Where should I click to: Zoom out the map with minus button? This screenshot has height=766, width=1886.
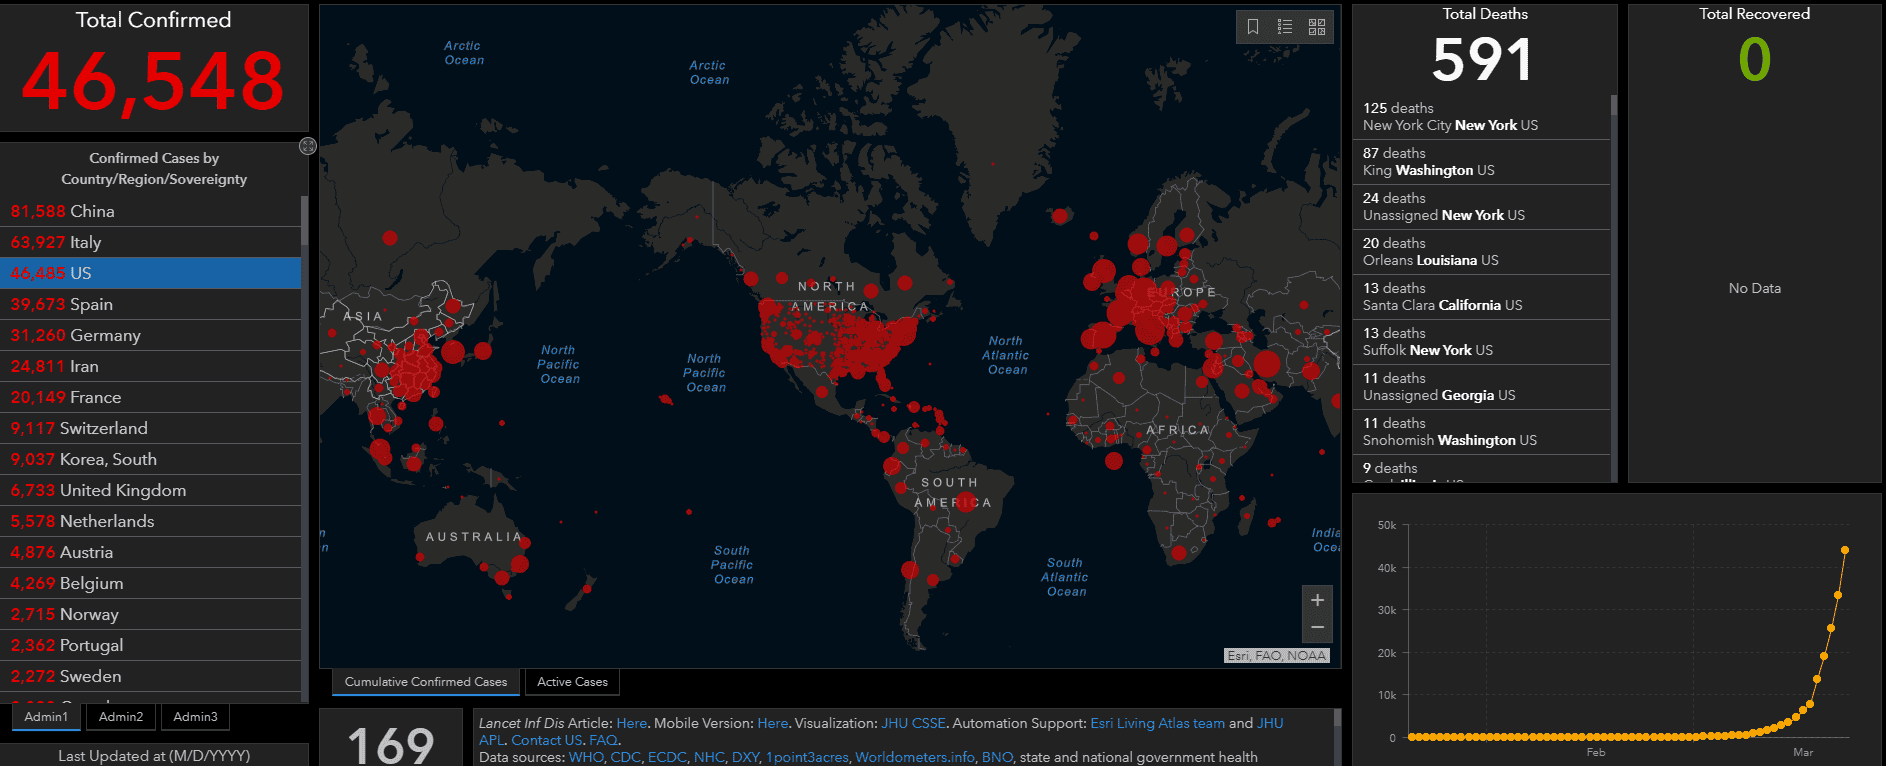[x=1317, y=628]
